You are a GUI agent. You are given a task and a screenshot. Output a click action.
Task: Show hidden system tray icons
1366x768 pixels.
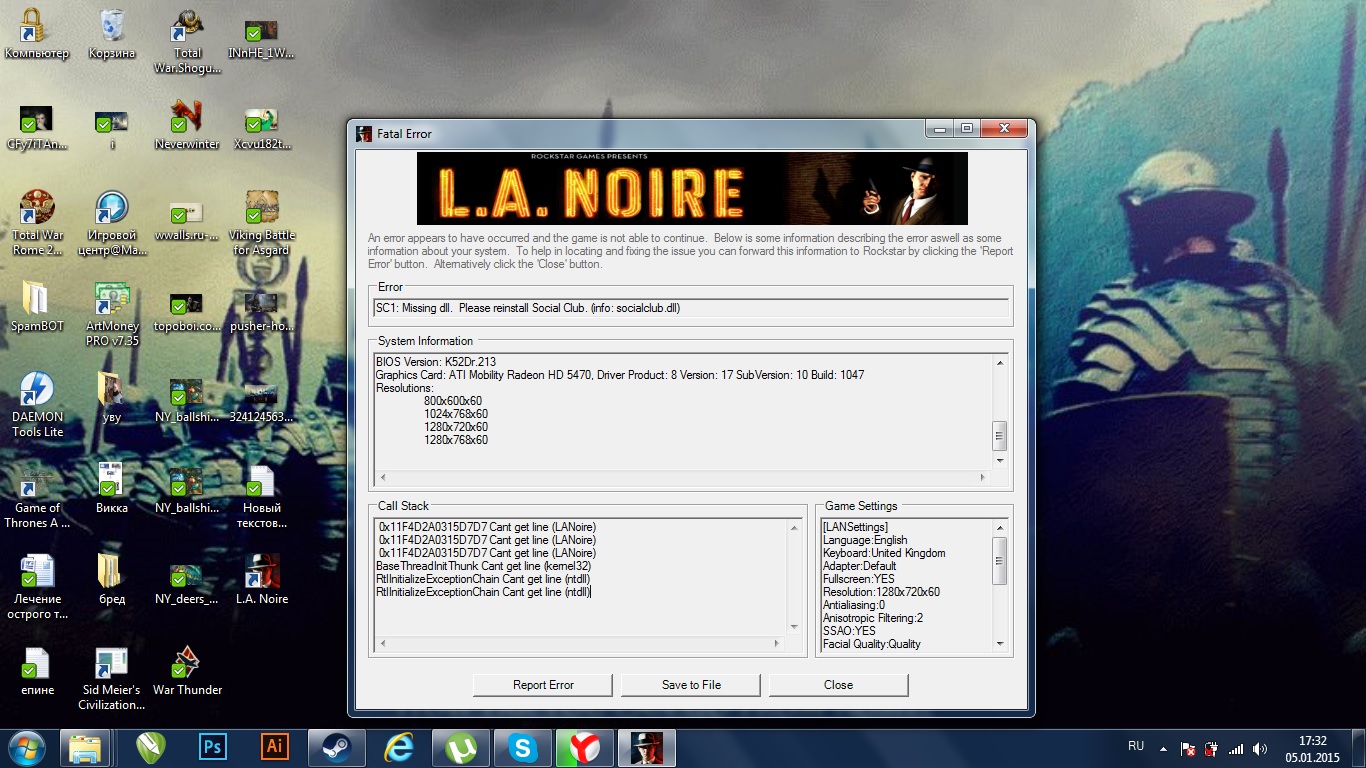1162,748
